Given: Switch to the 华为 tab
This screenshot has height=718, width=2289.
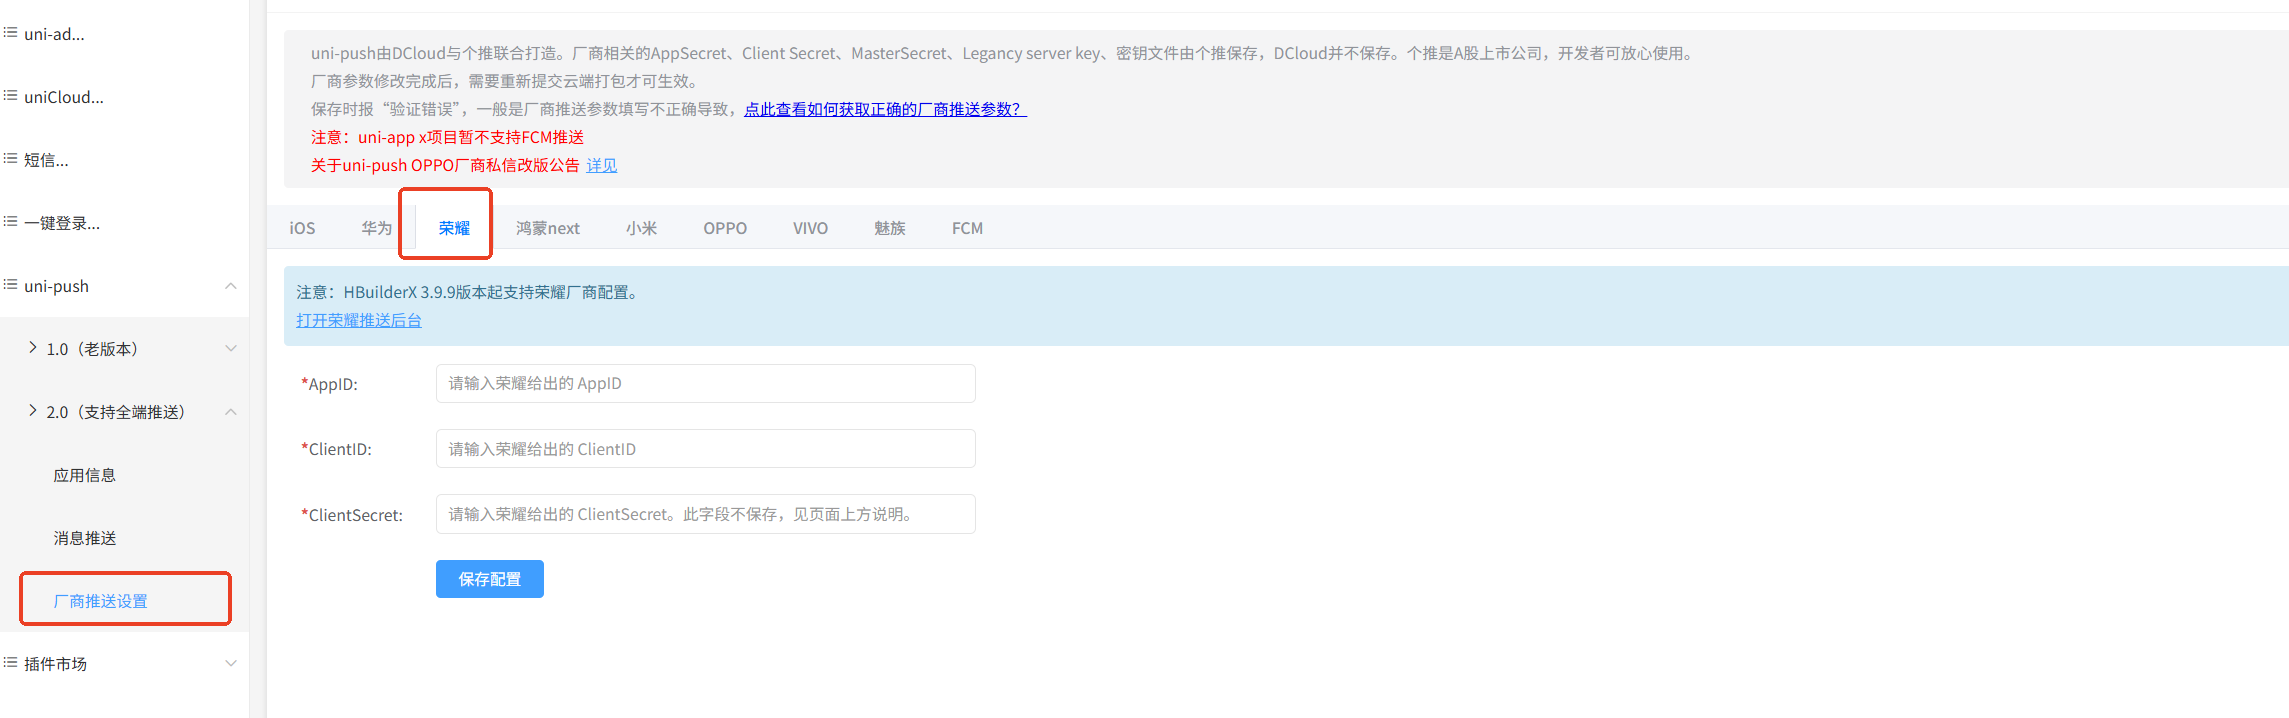Looking at the screenshot, I should click(x=377, y=228).
